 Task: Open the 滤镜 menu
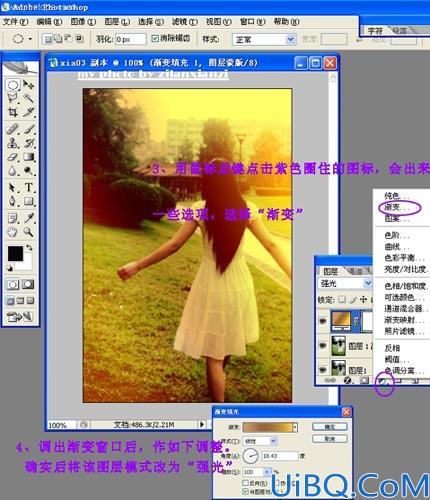(x=185, y=22)
